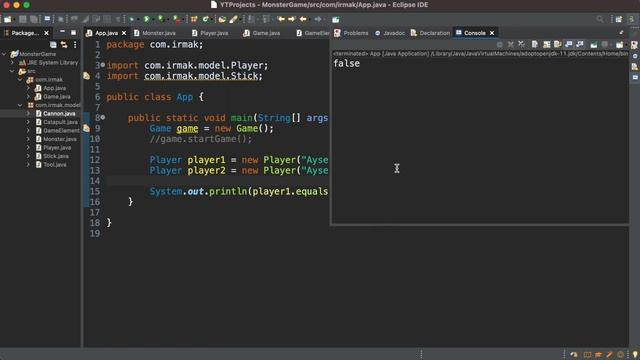Toggle Link with Editor in Package Explorer
The height and width of the screenshot is (360, 640).
[x=64, y=44]
